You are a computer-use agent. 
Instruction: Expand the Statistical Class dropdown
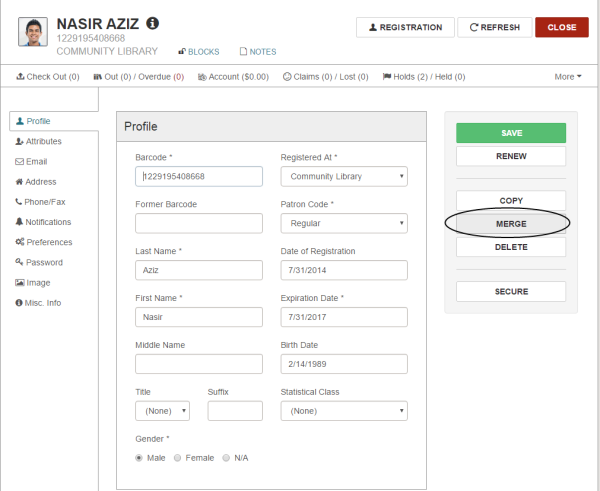(x=343, y=411)
